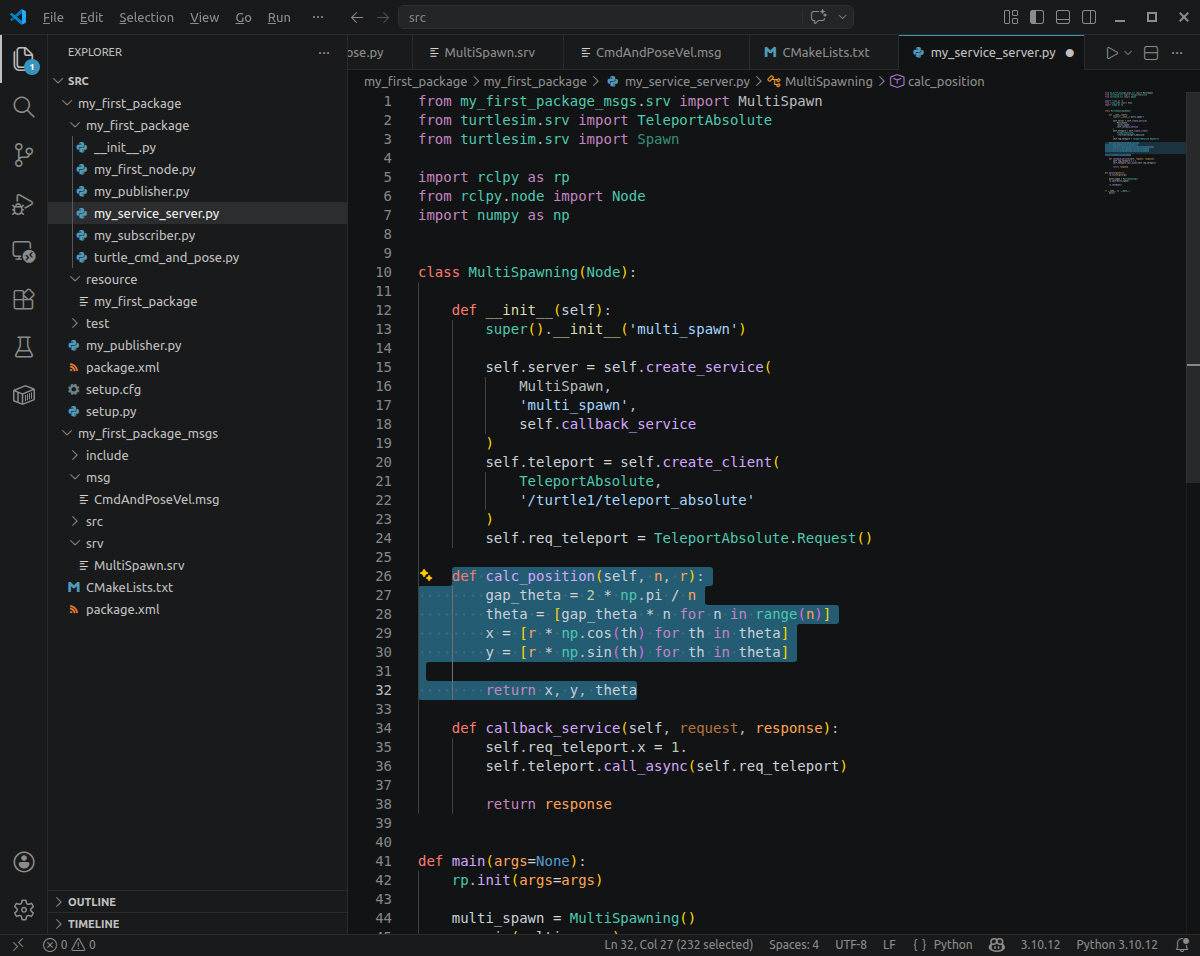Collapse the msg folder

click(x=198, y=477)
